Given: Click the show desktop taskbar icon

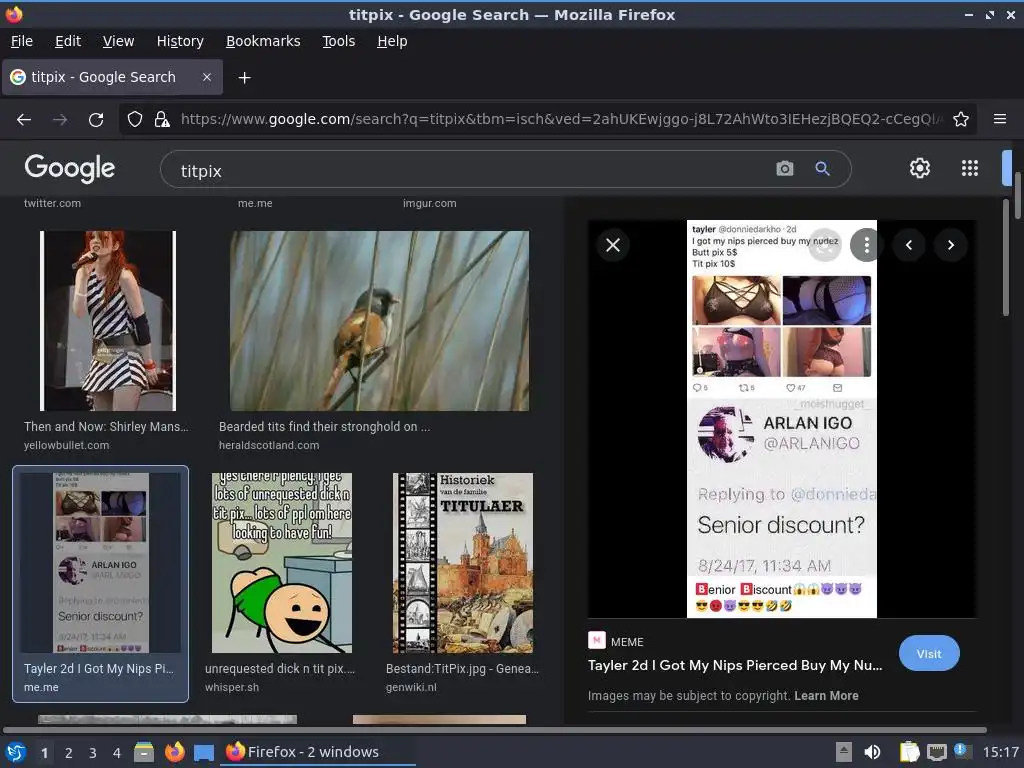Looking at the screenshot, I should click(x=204, y=752).
